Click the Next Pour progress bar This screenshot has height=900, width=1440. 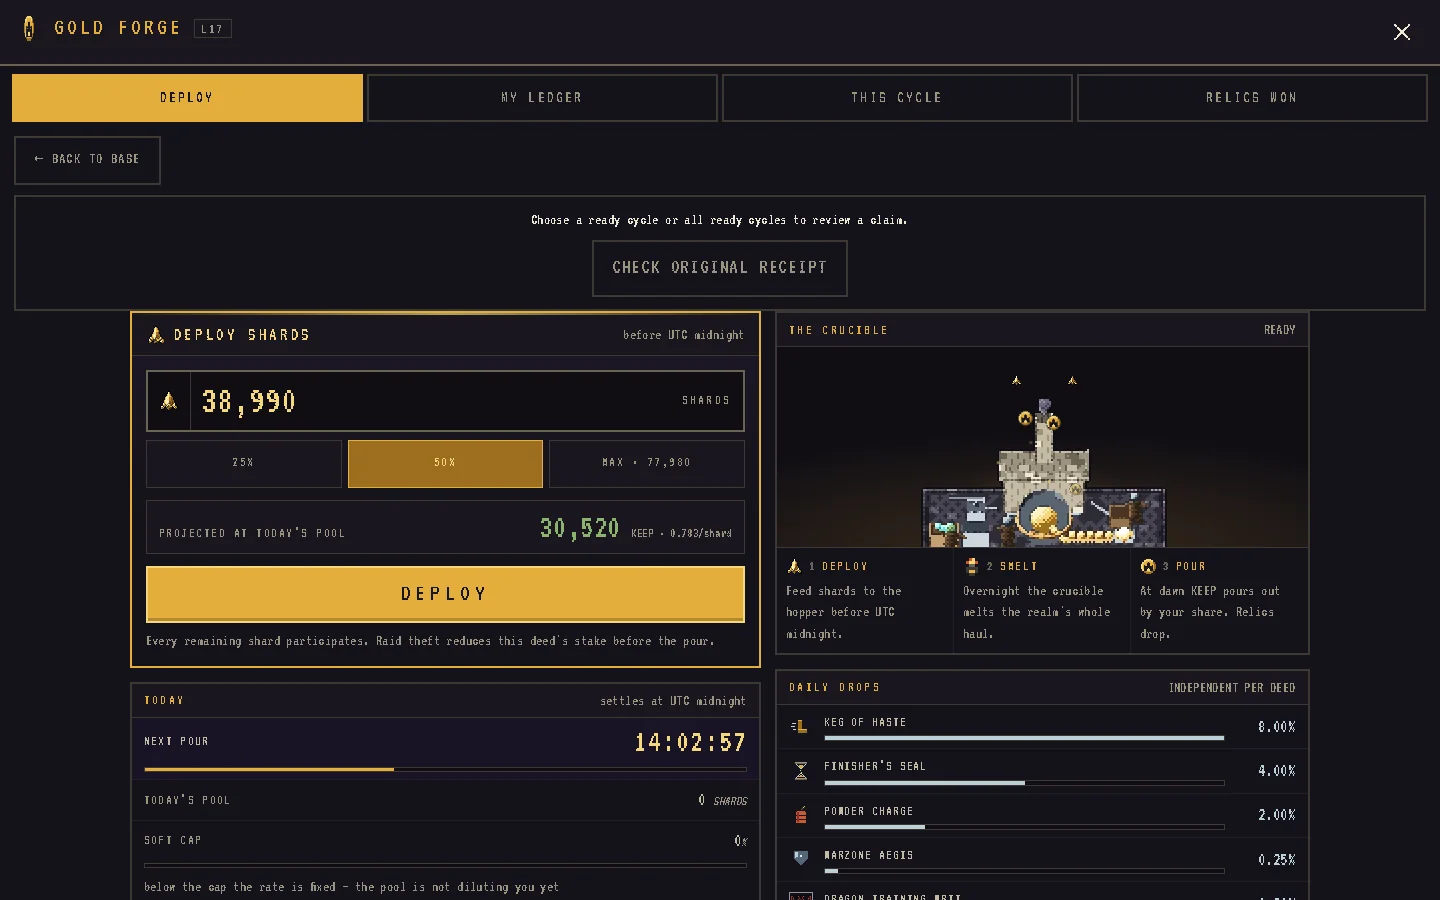click(x=445, y=769)
